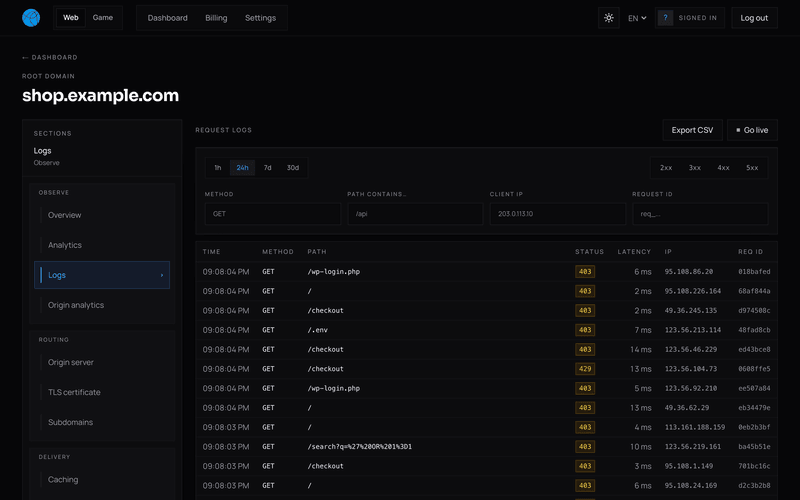Select the 24h time range
The image size is (800, 500).
pos(242,167)
